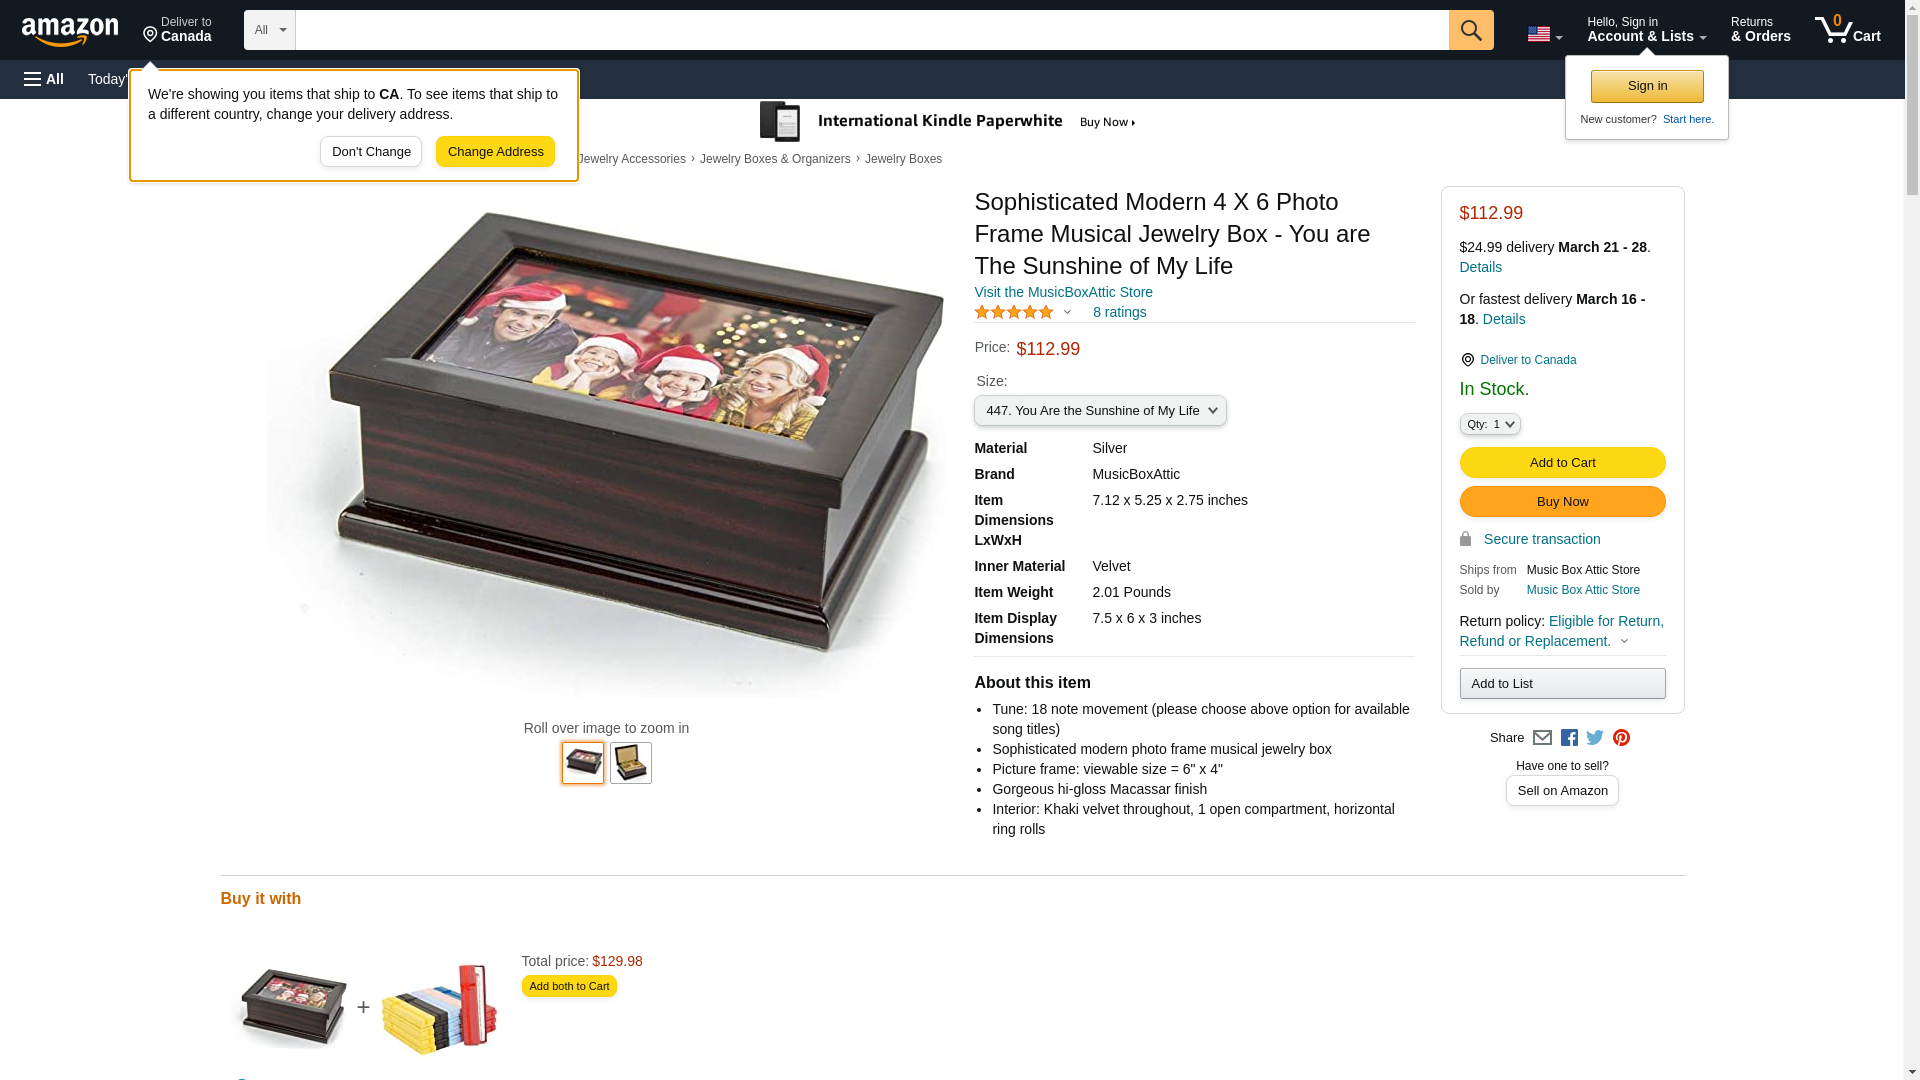
Task: Share on Pinterest icon
Action: [1621, 738]
